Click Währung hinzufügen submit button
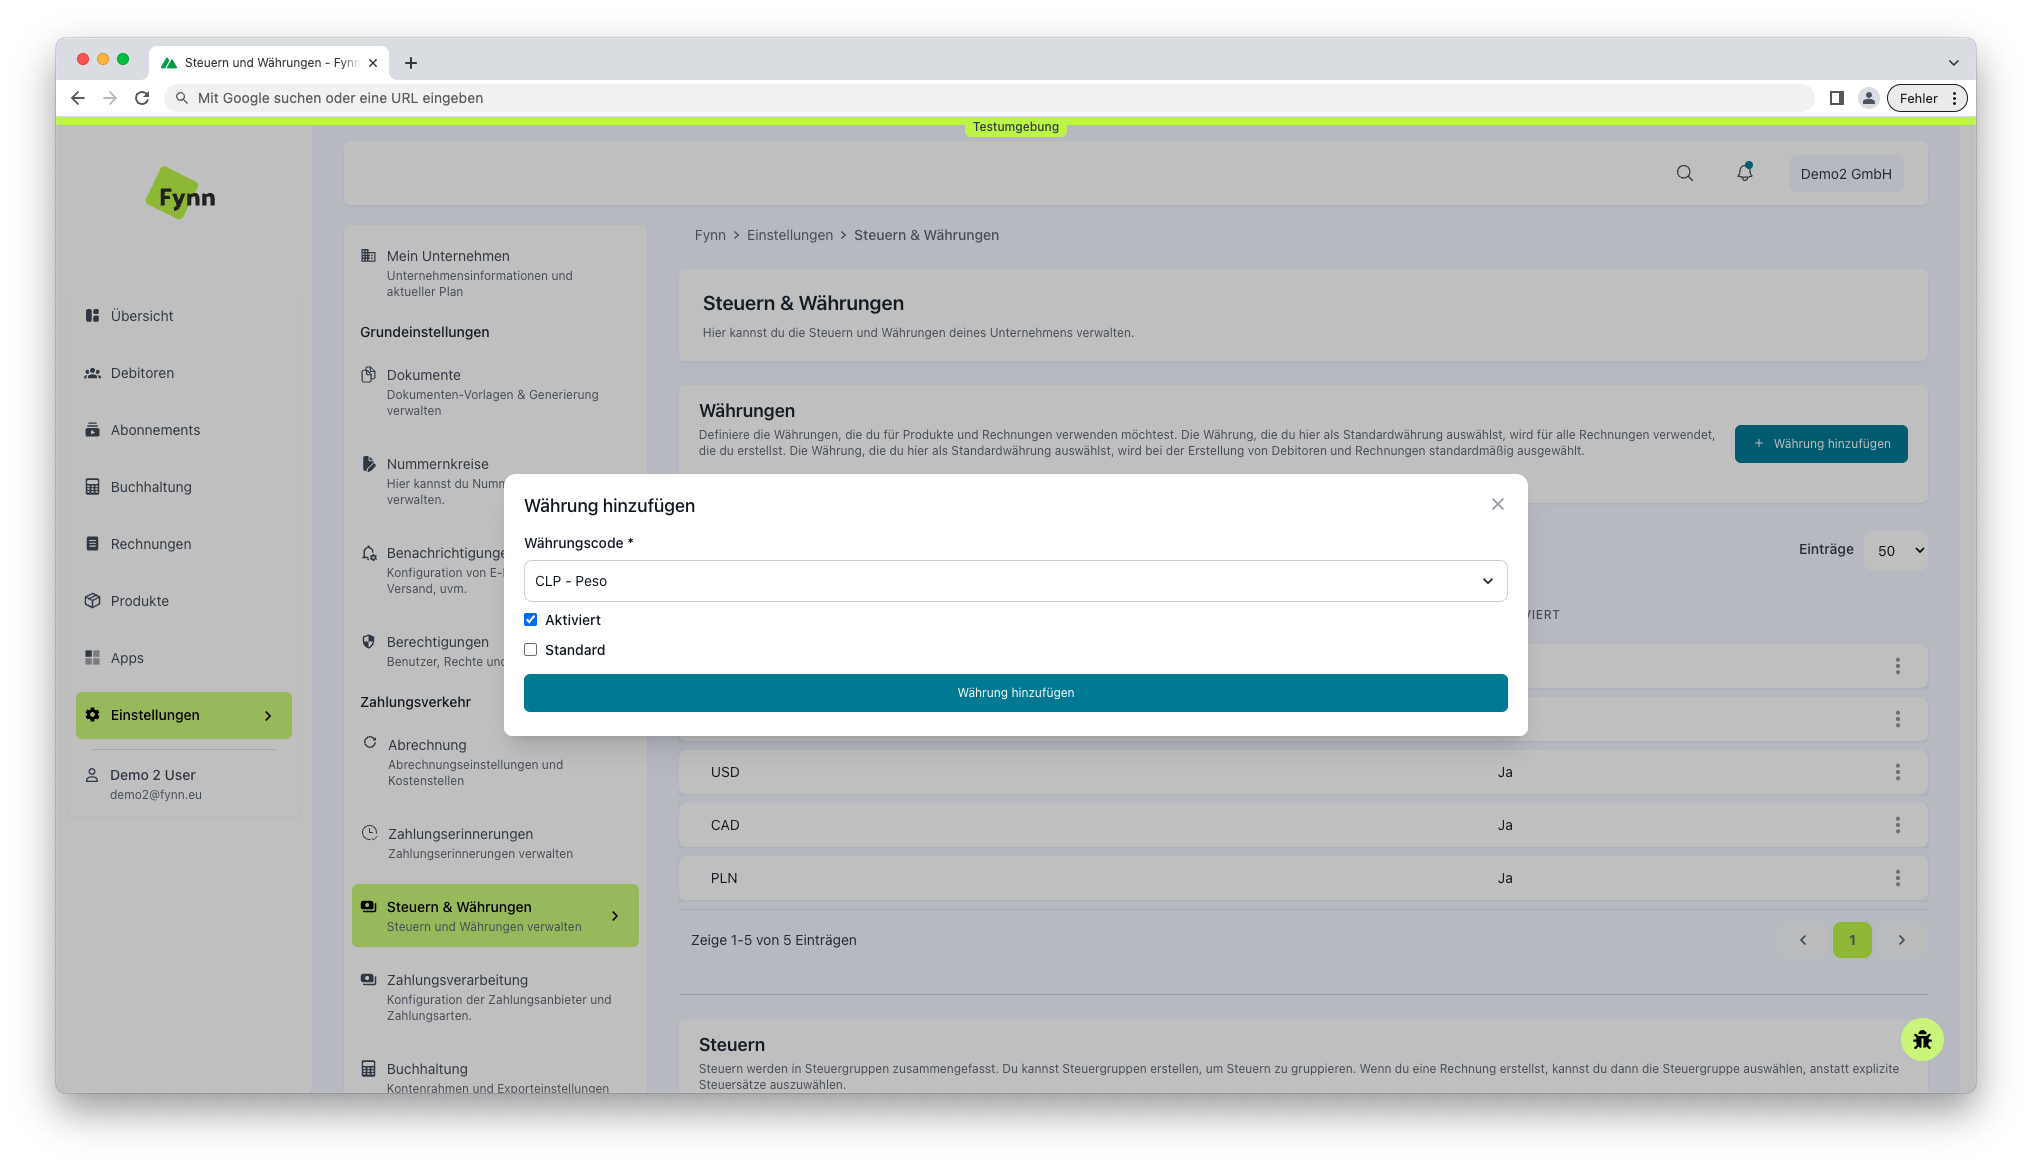 [x=1015, y=692]
